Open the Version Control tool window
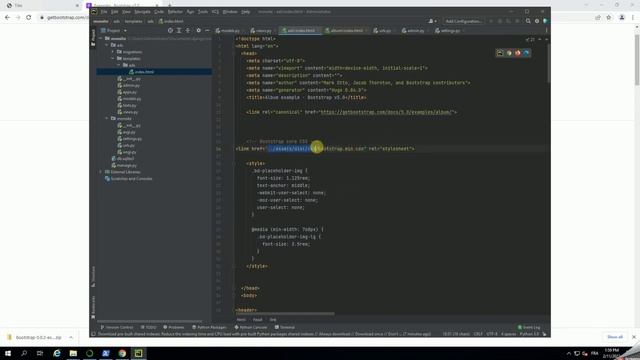Image resolution: width=640 pixels, height=360 pixels. [117, 327]
